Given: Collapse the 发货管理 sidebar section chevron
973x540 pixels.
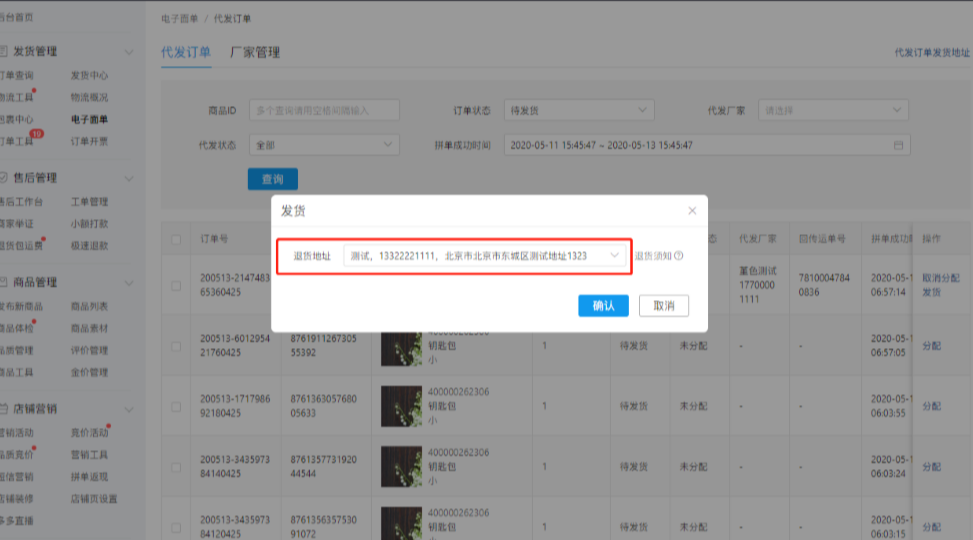Looking at the screenshot, I should [x=128, y=52].
